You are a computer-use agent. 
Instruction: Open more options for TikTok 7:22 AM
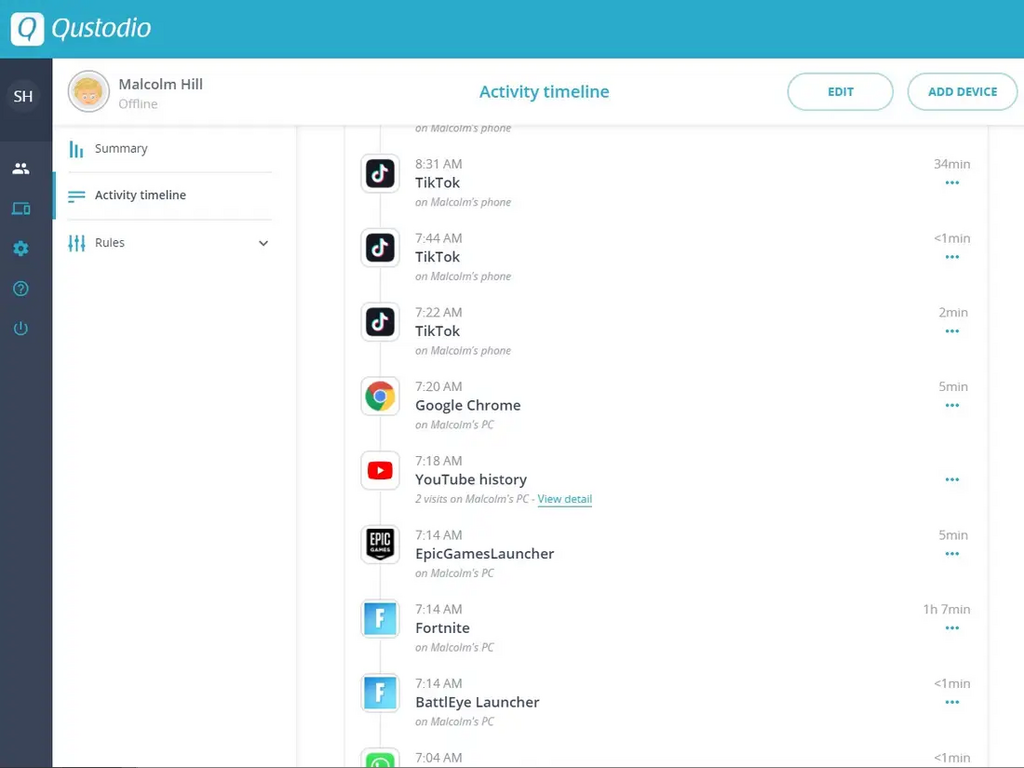952,331
